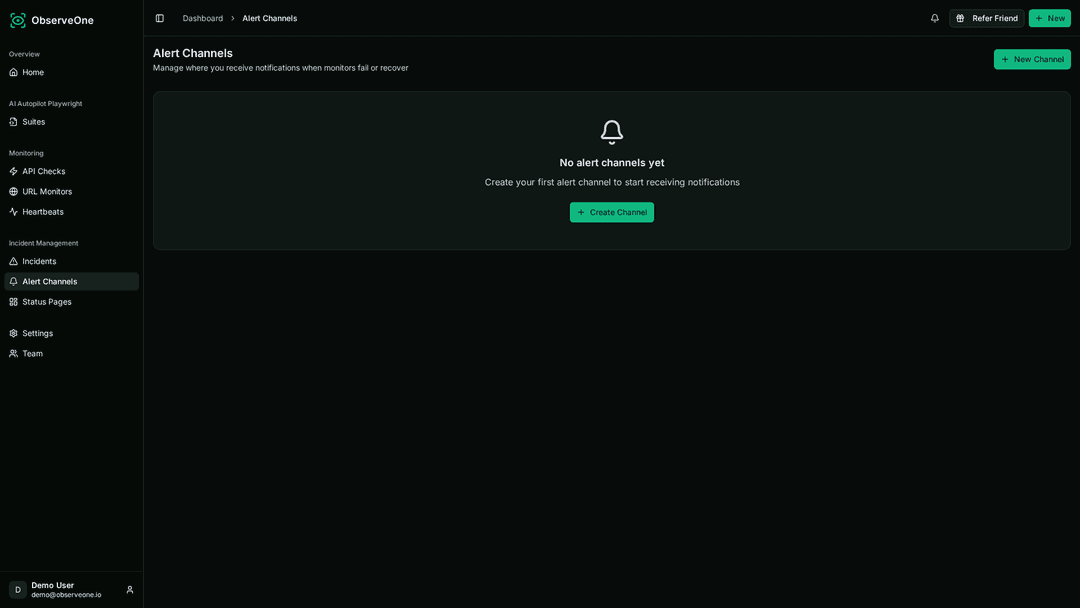Click the Monitoring section label
Screen dimensions: 1080x608
[x=26, y=154]
